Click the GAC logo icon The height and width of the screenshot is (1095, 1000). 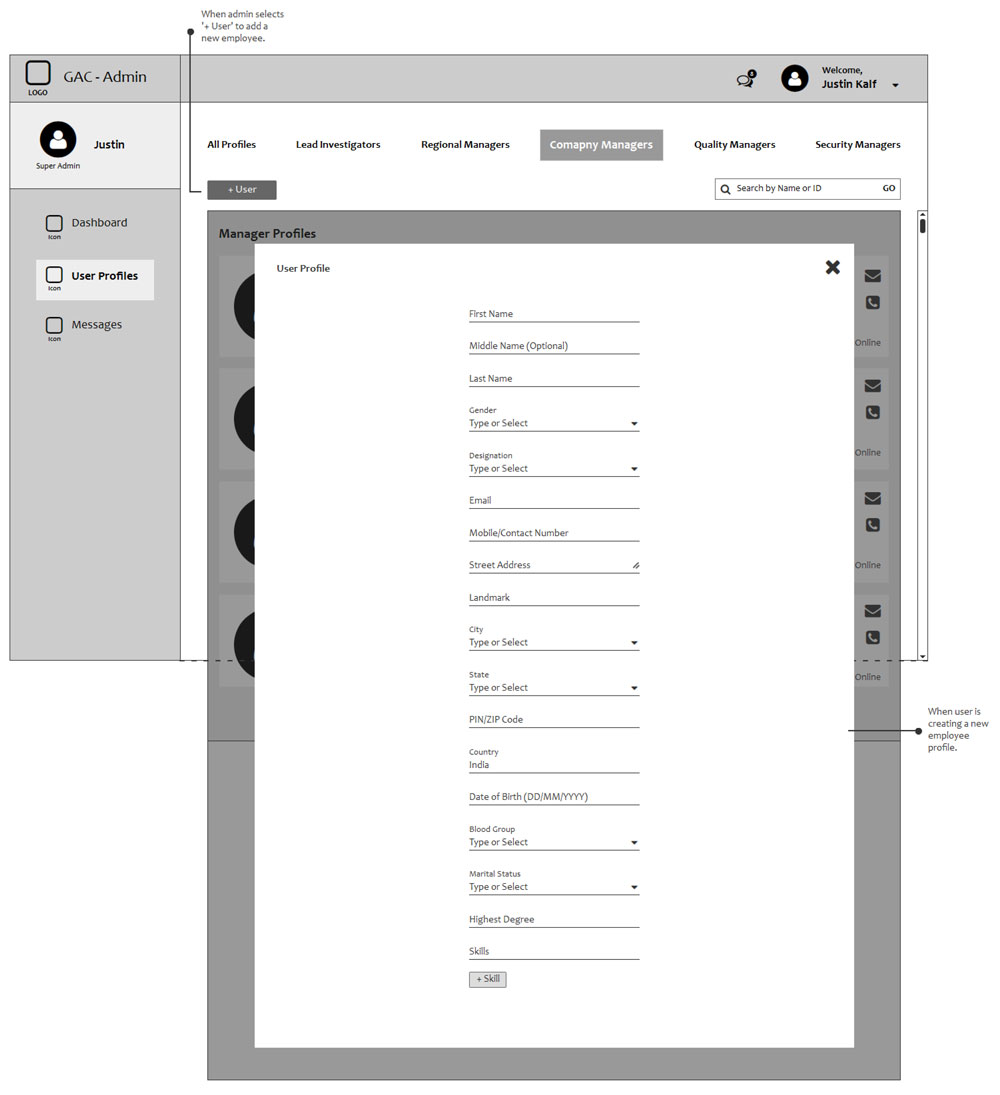tap(38, 74)
